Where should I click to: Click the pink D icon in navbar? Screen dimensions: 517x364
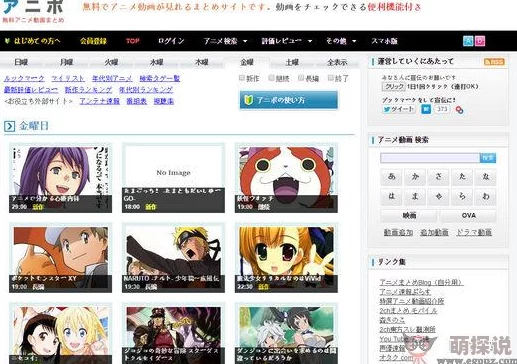480,41
